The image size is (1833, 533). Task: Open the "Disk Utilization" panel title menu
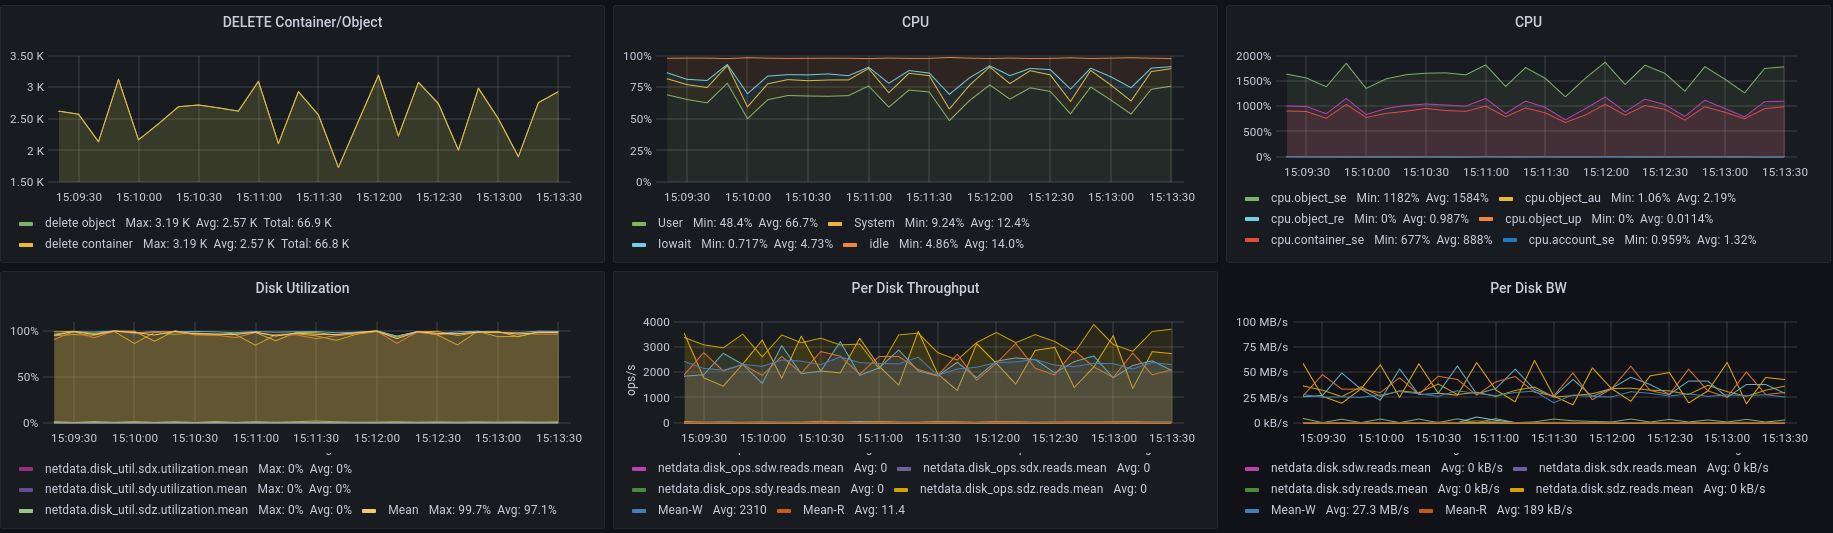point(302,288)
